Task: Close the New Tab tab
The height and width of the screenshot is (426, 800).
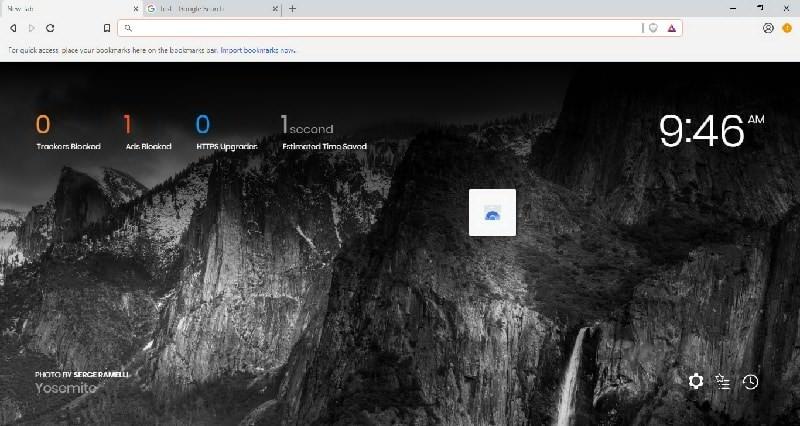Action: pyautogui.click(x=136, y=9)
